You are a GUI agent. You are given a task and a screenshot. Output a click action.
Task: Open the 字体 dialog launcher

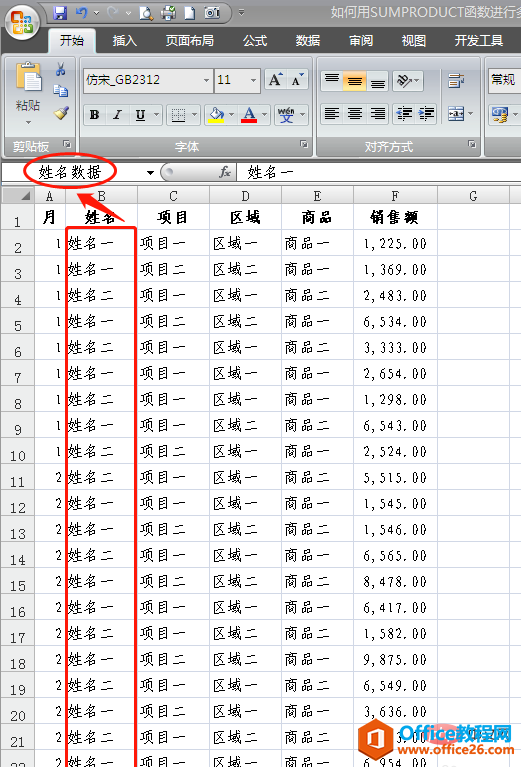click(304, 144)
